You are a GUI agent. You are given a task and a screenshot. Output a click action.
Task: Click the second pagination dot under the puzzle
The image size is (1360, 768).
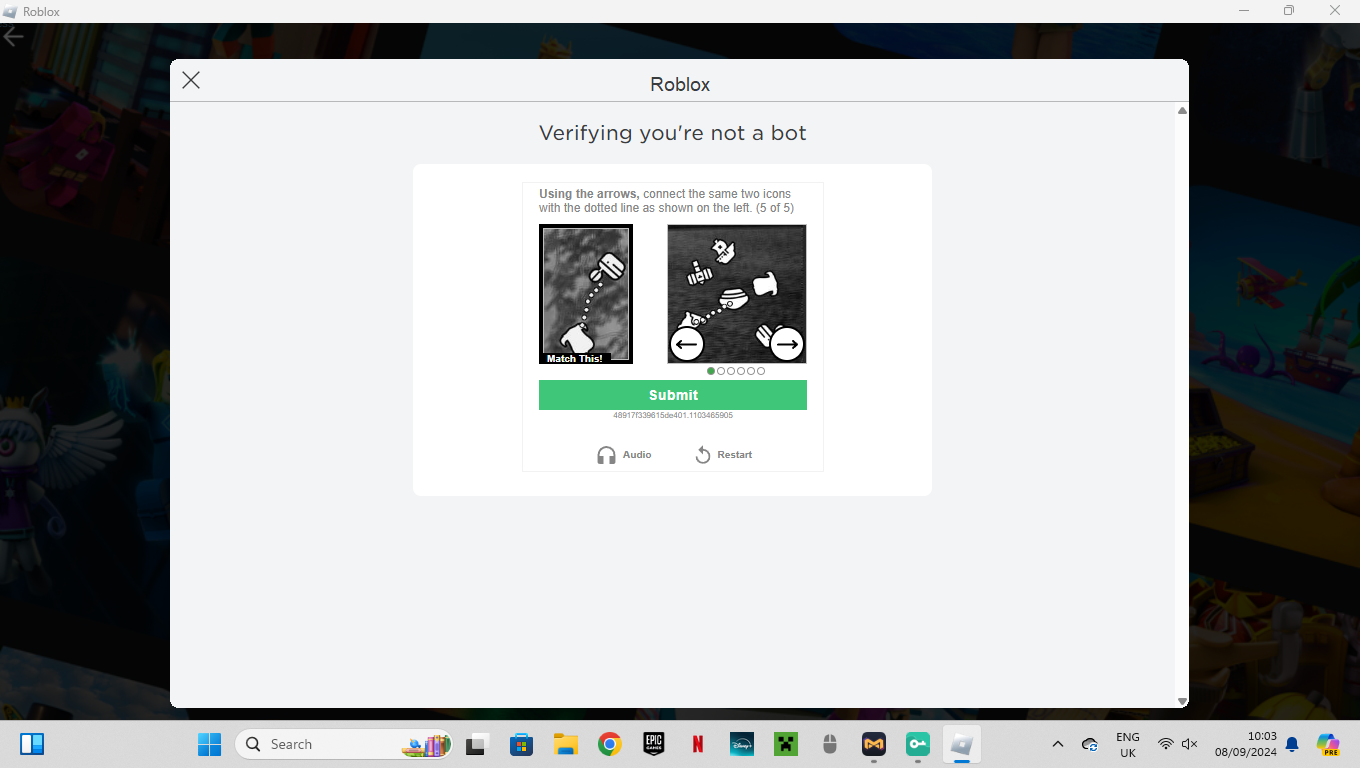[x=721, y=371]
